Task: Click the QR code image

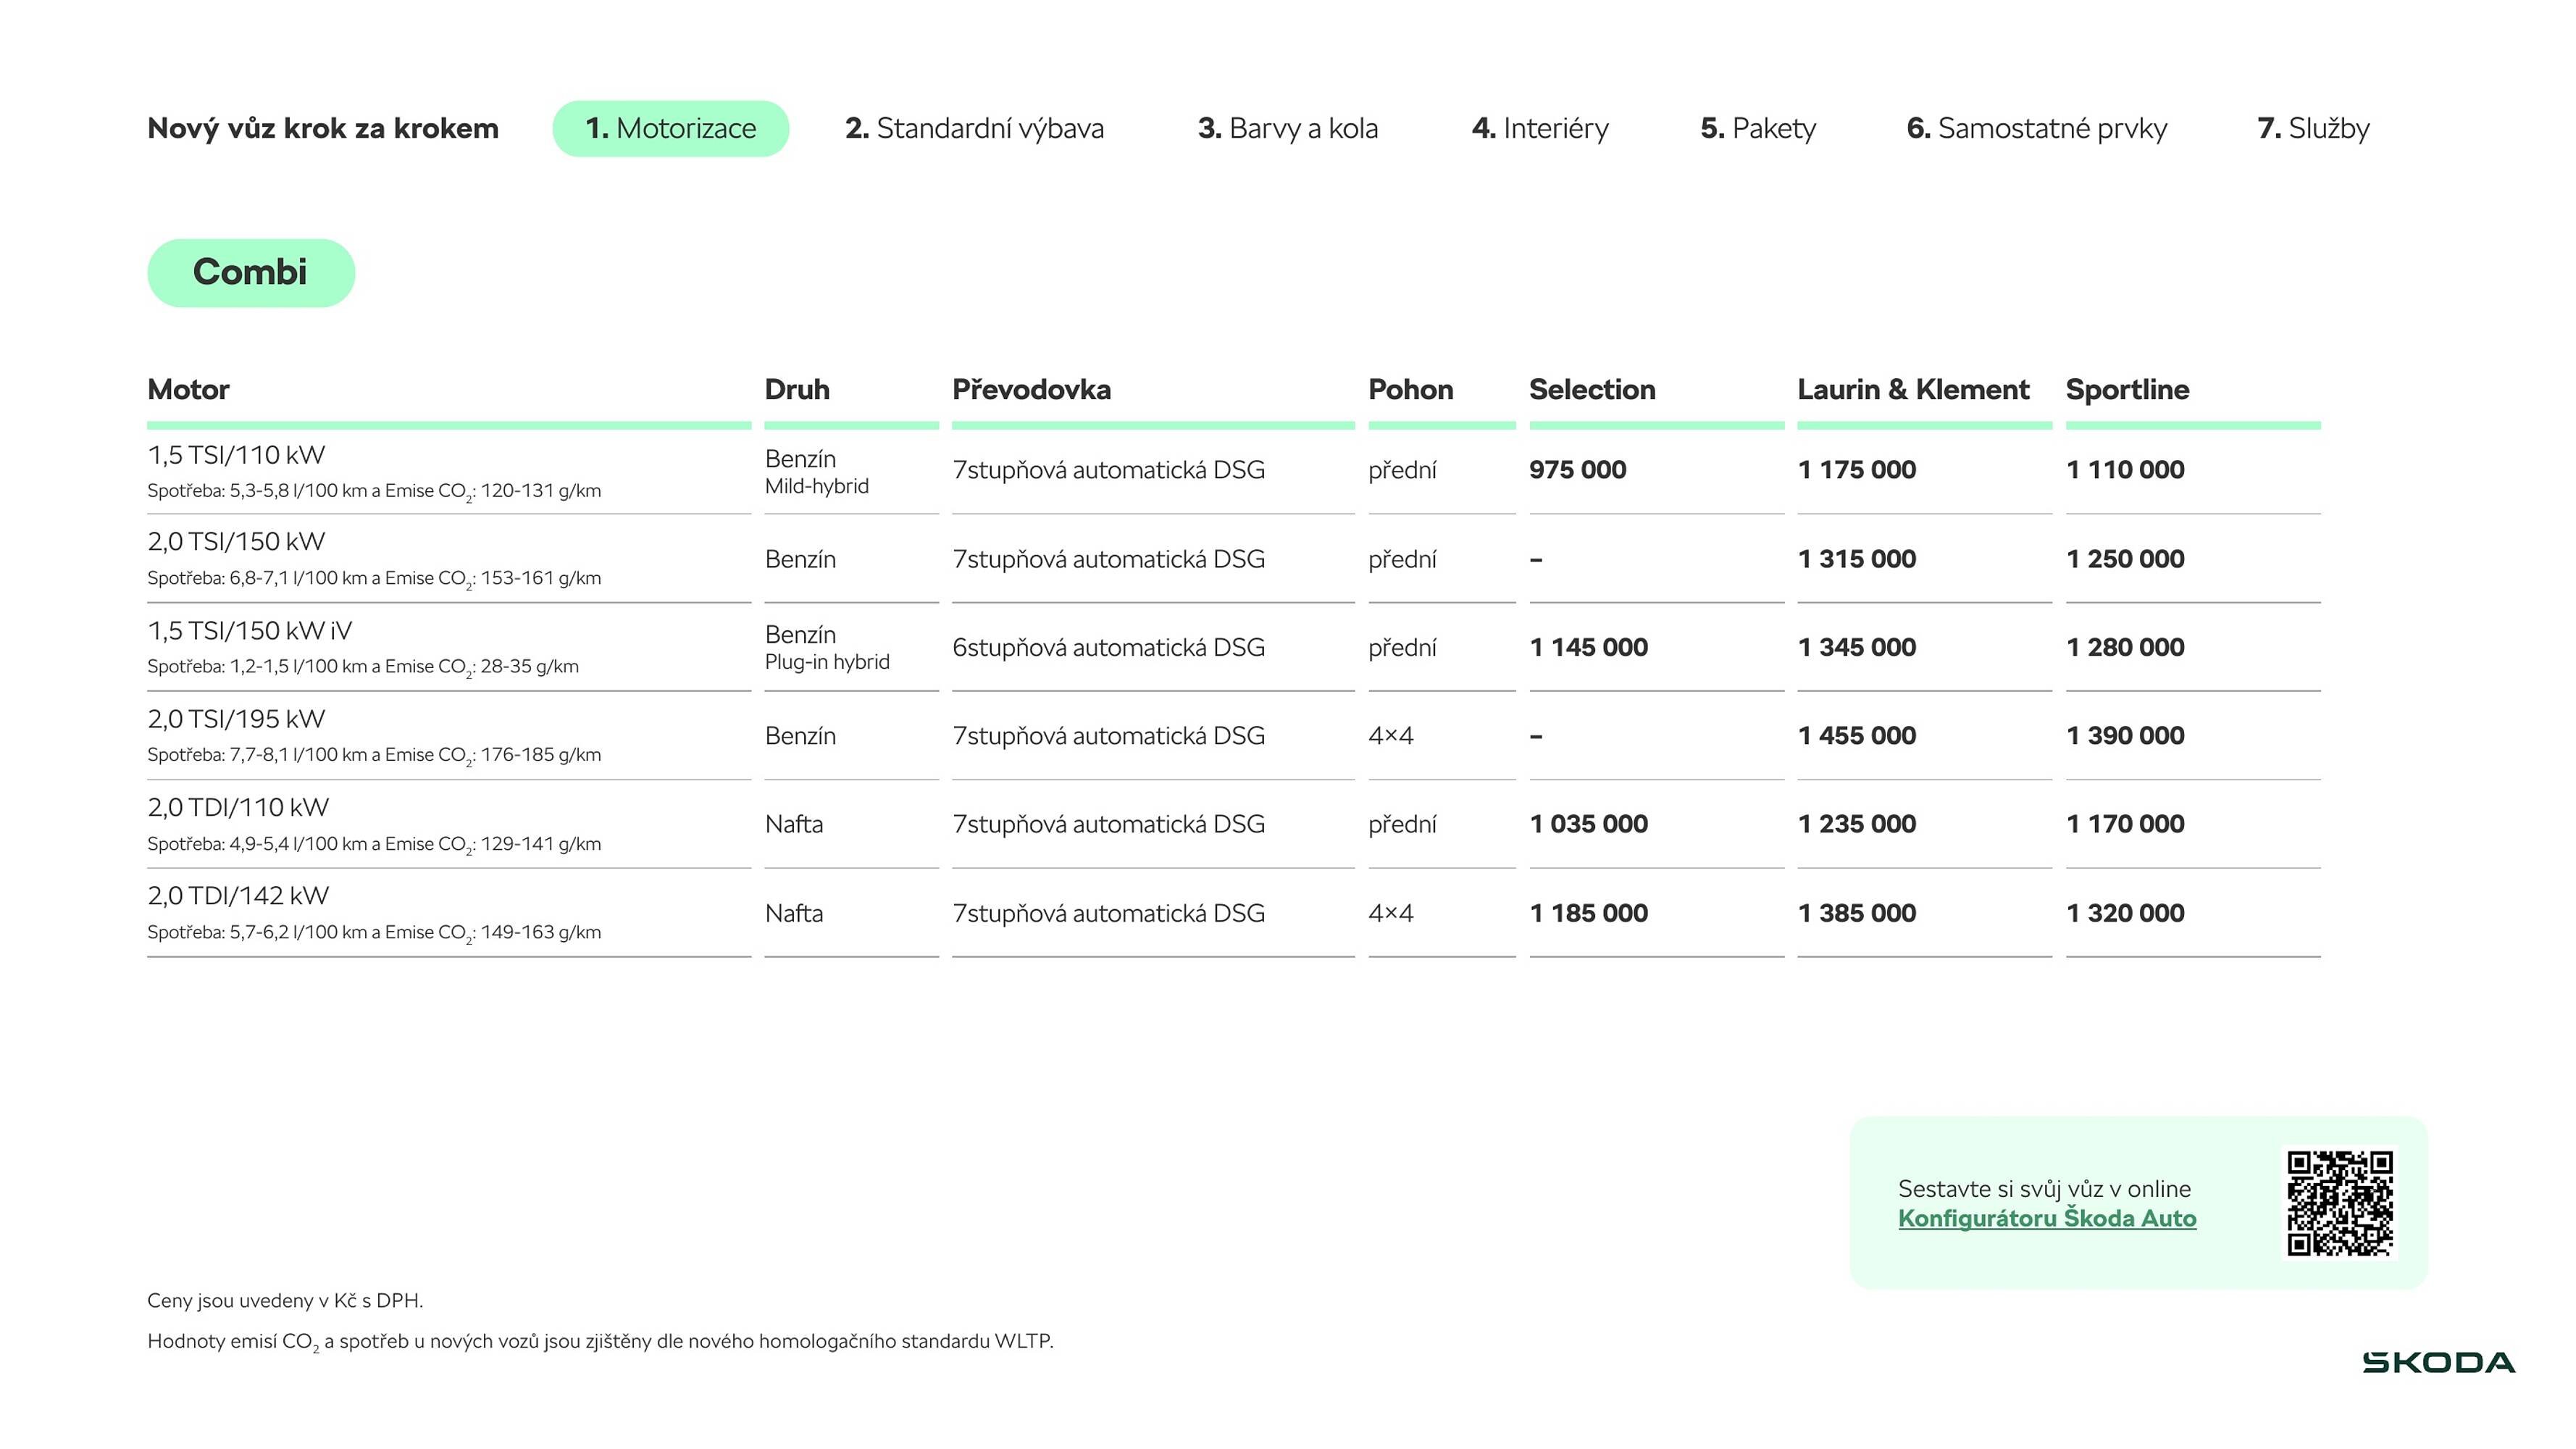Action: pos(2339,1202)
